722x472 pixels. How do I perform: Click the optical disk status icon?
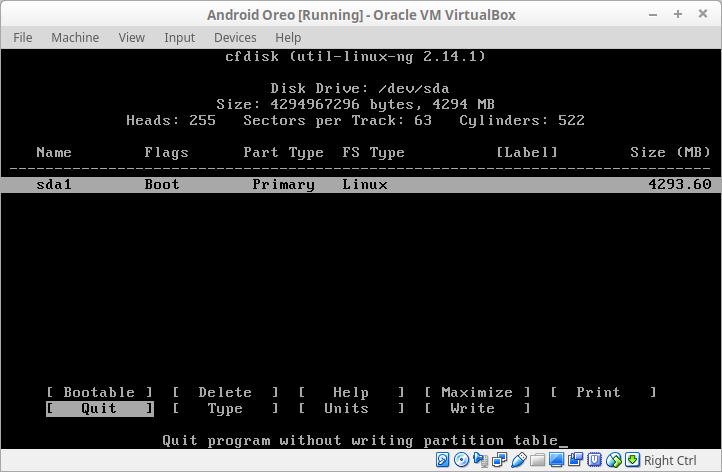(x=461, y=460)
